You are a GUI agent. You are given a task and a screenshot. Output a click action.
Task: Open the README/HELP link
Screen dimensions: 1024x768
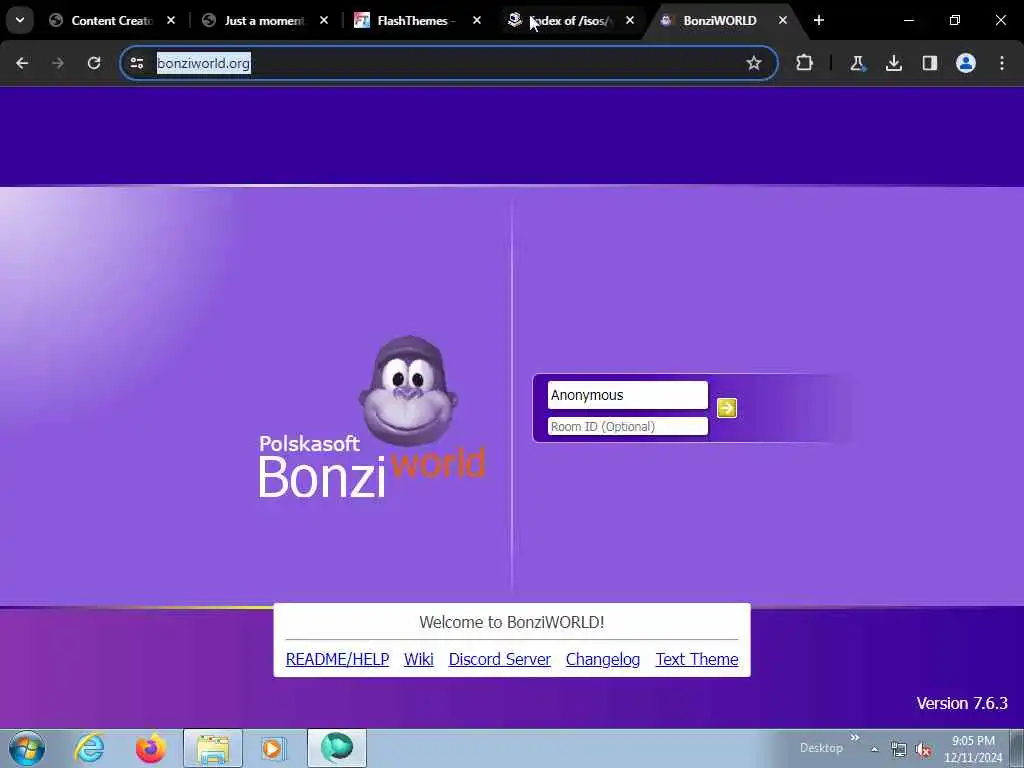338,660
